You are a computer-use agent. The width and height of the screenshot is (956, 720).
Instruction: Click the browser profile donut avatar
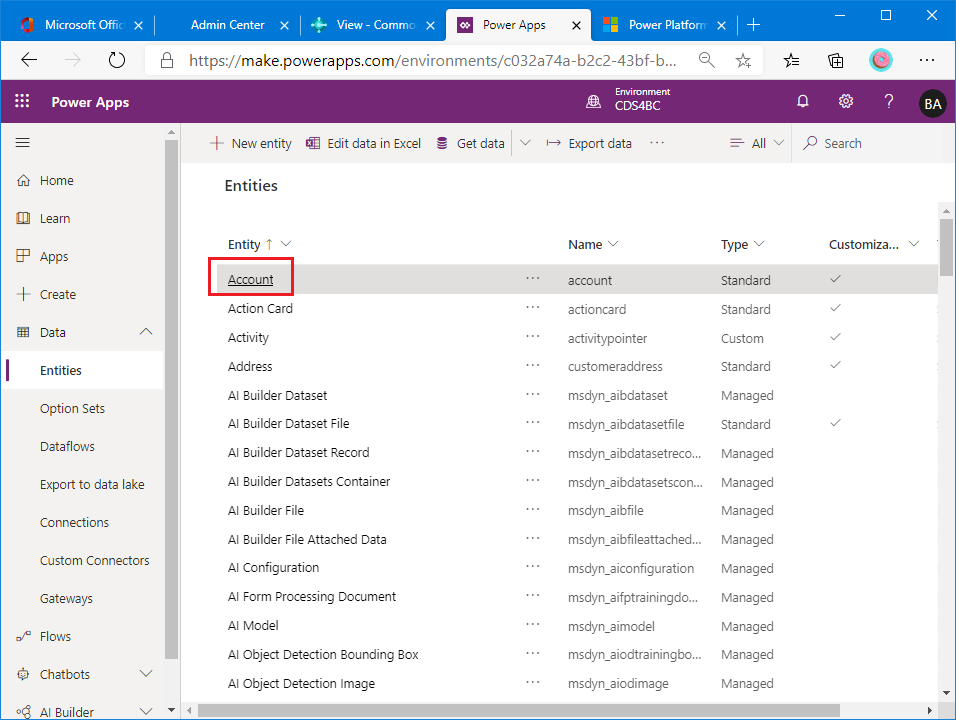(880, 60)
